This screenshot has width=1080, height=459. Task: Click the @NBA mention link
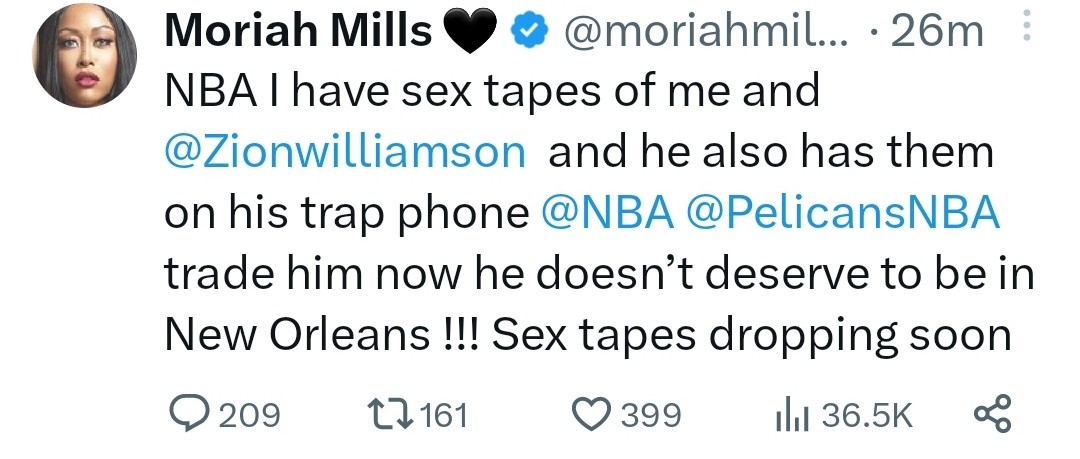(x=606, y=214)
